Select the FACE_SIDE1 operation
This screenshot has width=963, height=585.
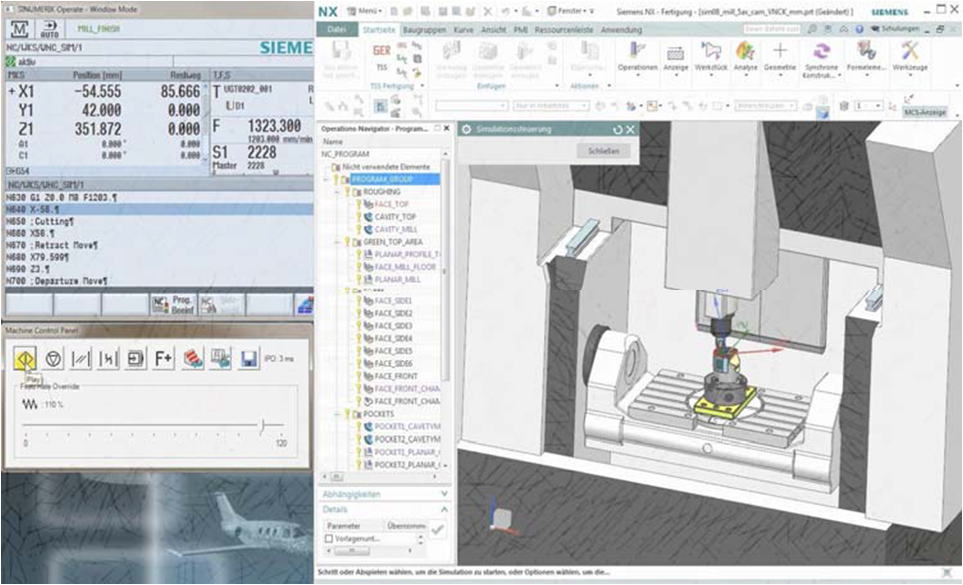pyautogui.click(x=393, y=301)
